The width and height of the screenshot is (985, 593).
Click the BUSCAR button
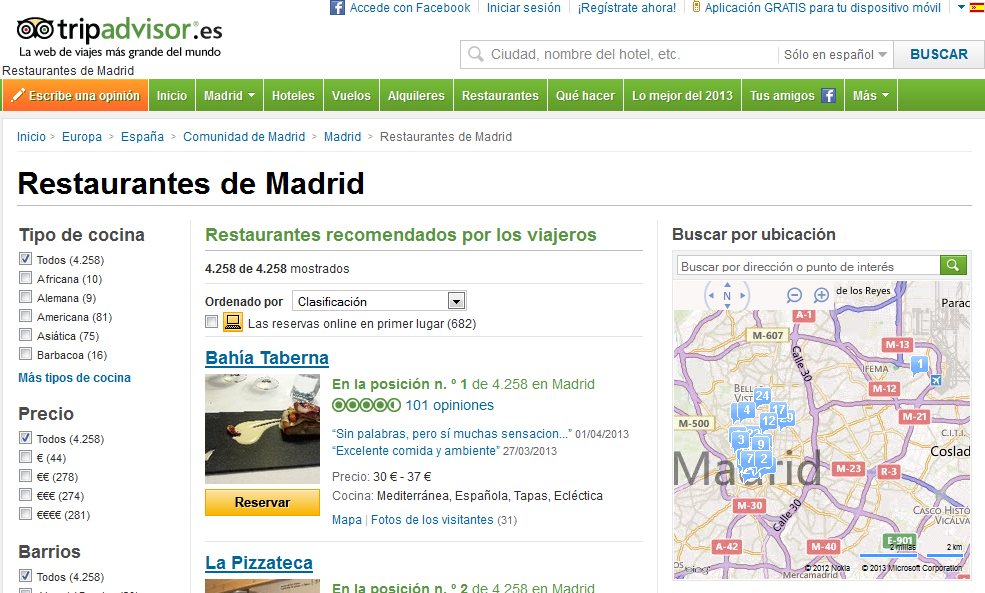click(939, 54)
